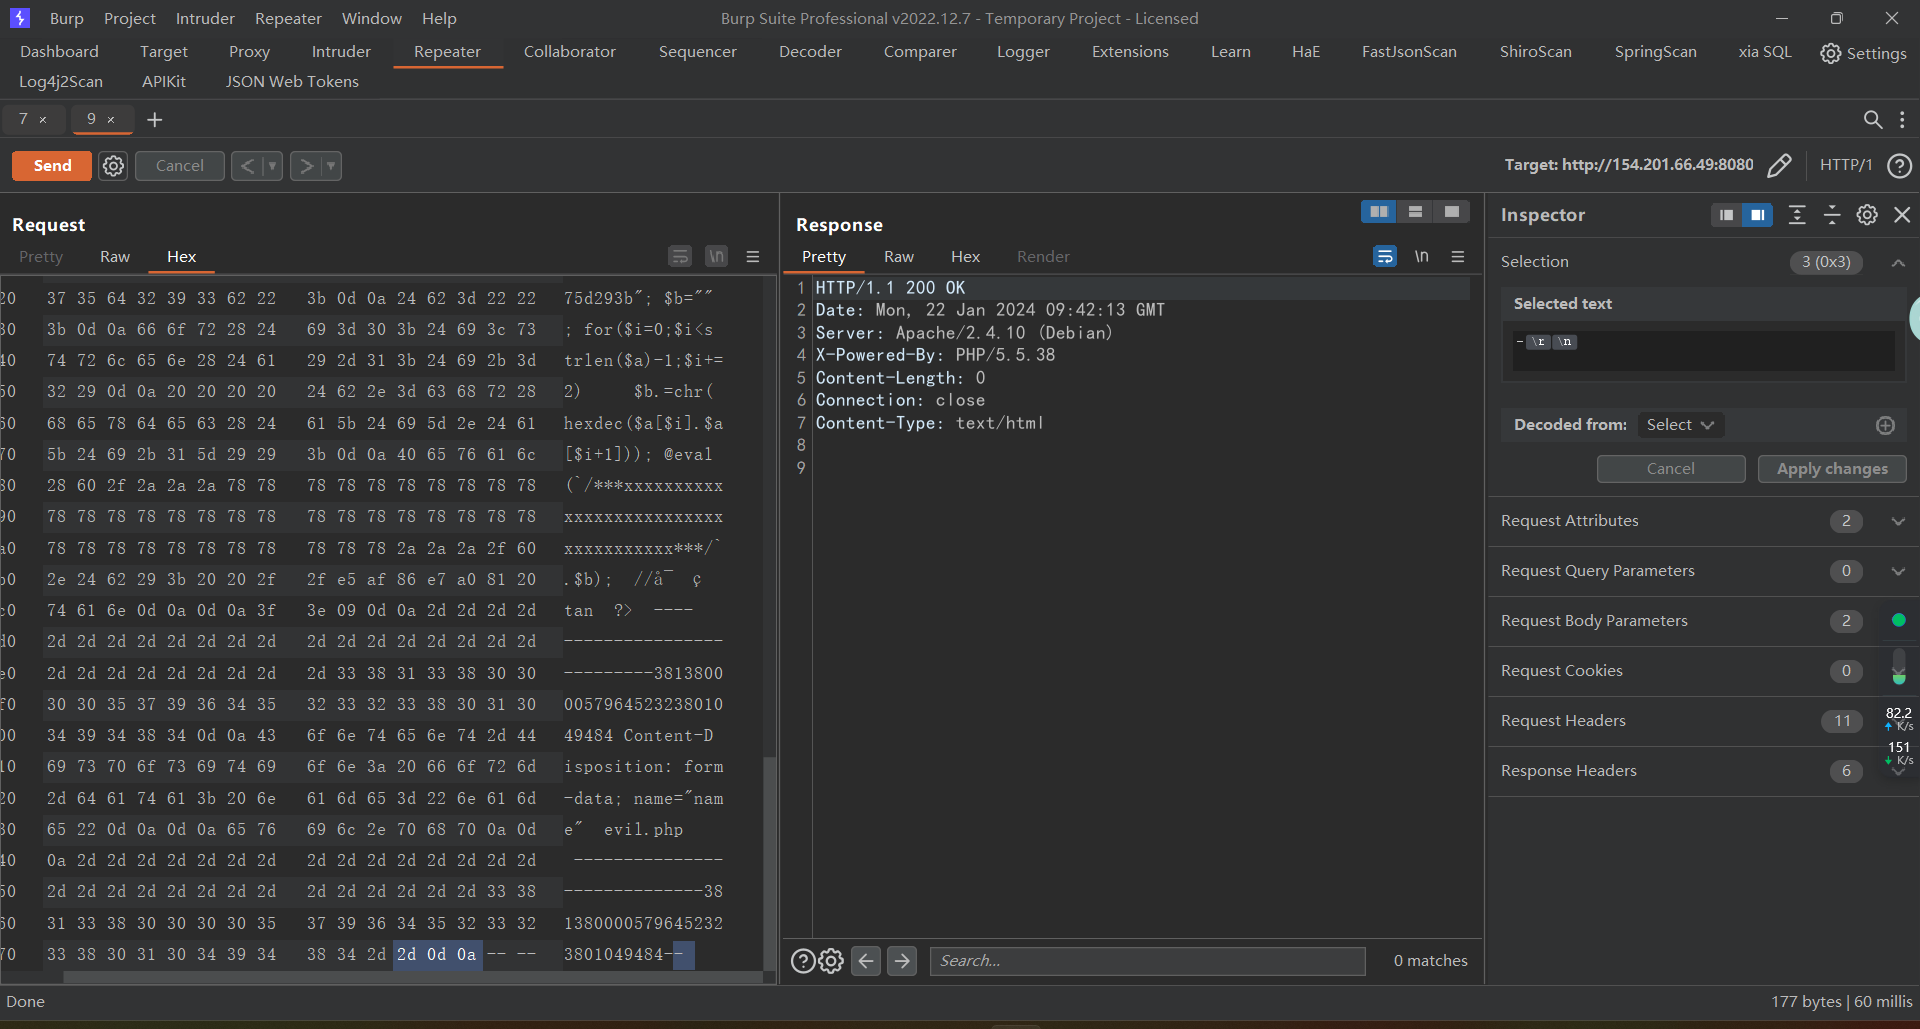
Task: Open Inspector settings gear
Action: pos(1867,215)
